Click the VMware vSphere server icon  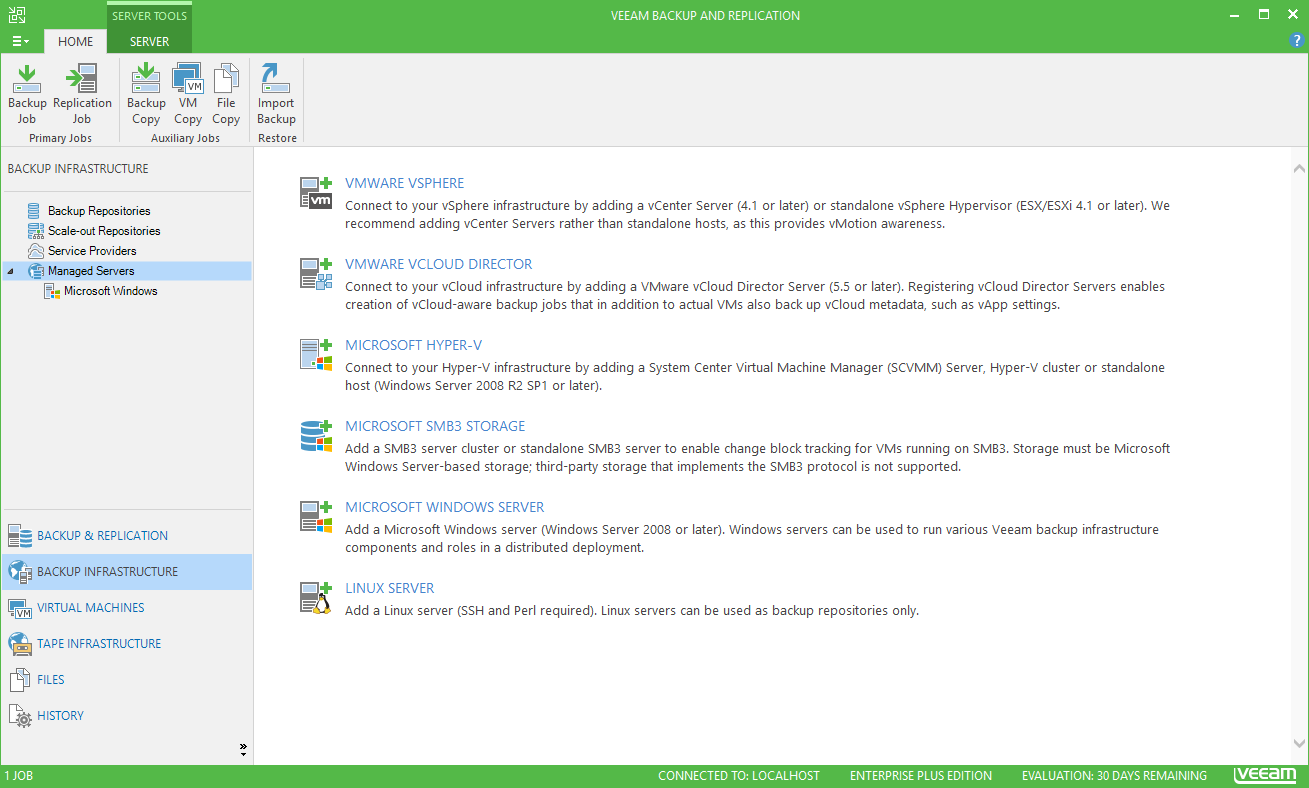point(316,192)
